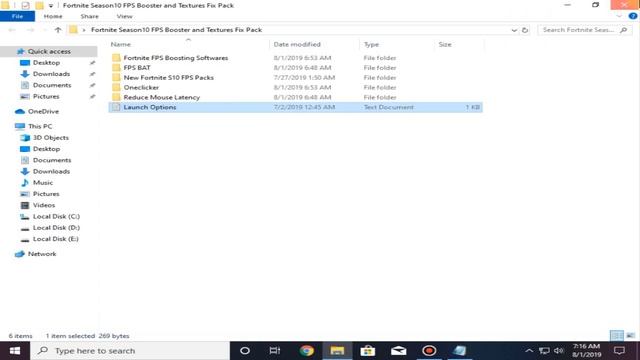Go back to the previous folder
Viewport: 640px width, 360px height.
point(12,30)
